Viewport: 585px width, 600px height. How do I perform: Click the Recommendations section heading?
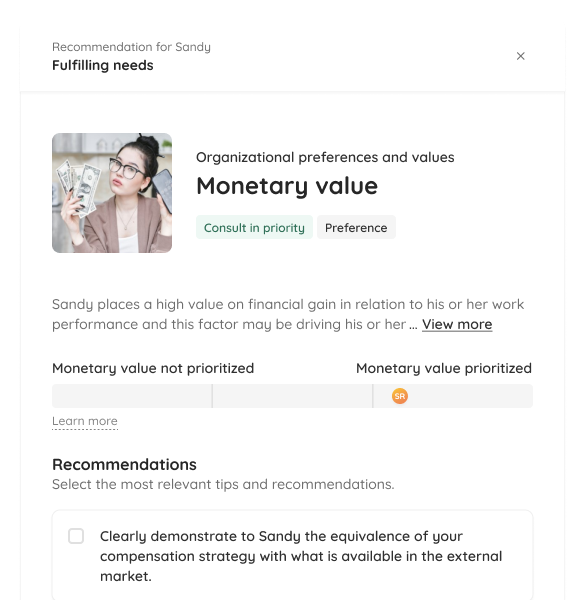click(124, 465)
